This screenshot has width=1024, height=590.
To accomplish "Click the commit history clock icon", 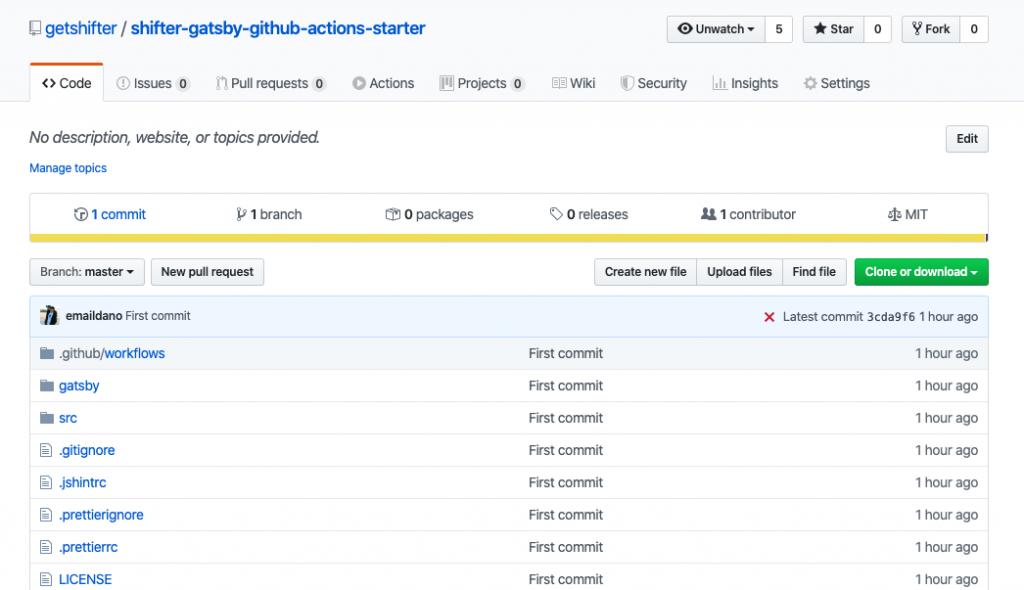I will pyautogui.click(x=80, y=214).
